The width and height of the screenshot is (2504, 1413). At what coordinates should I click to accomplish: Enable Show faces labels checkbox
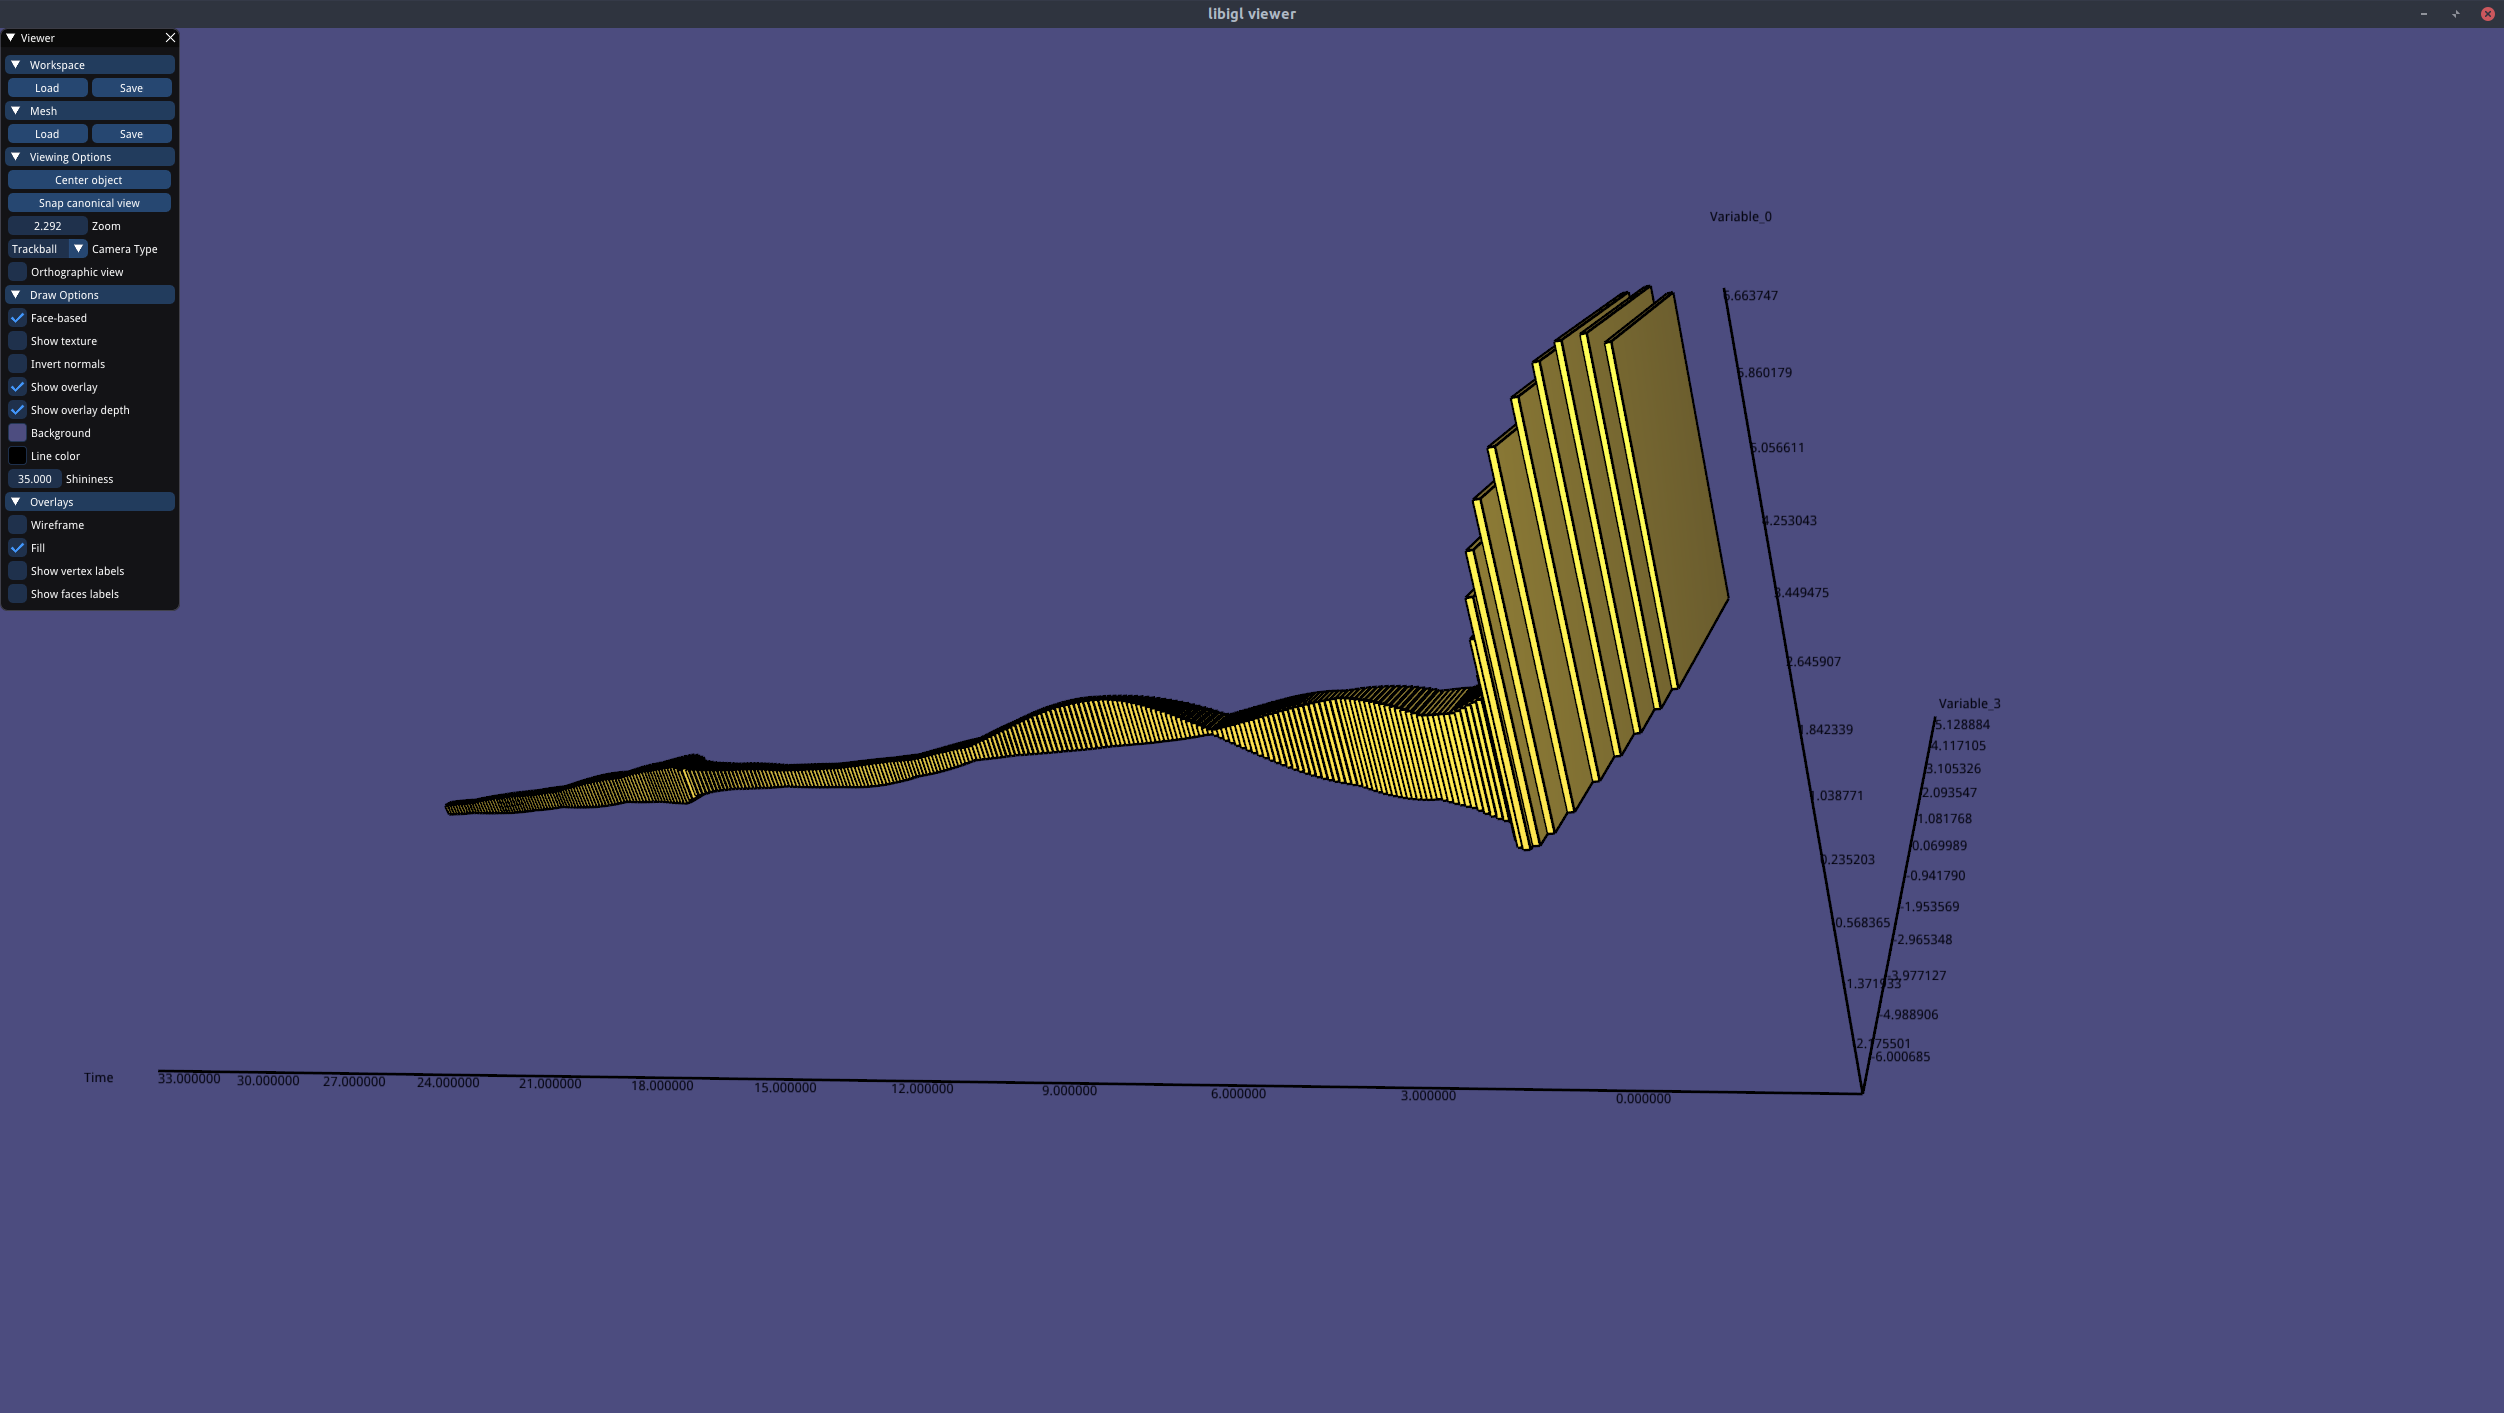[x=18, y=594]
